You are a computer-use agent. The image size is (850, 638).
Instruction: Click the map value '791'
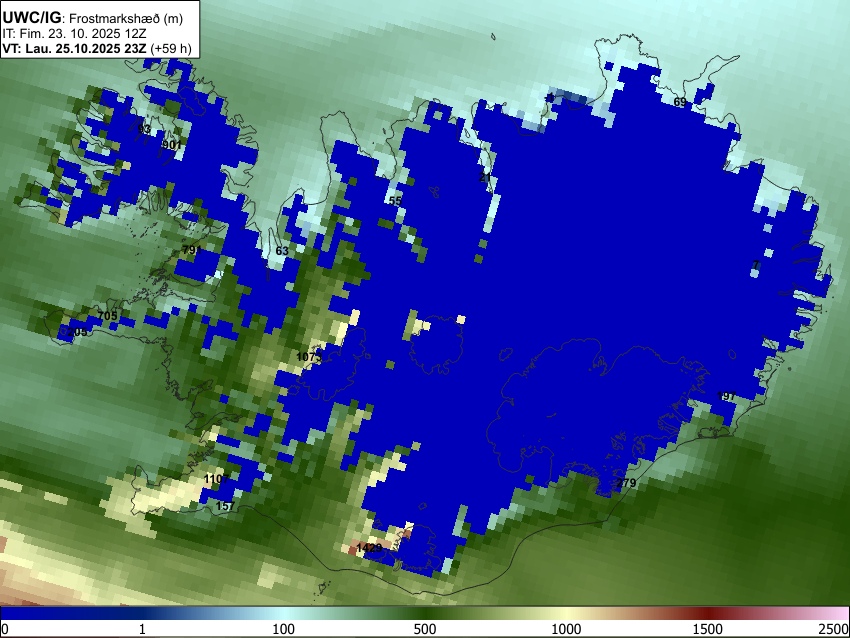coord(192,250)
